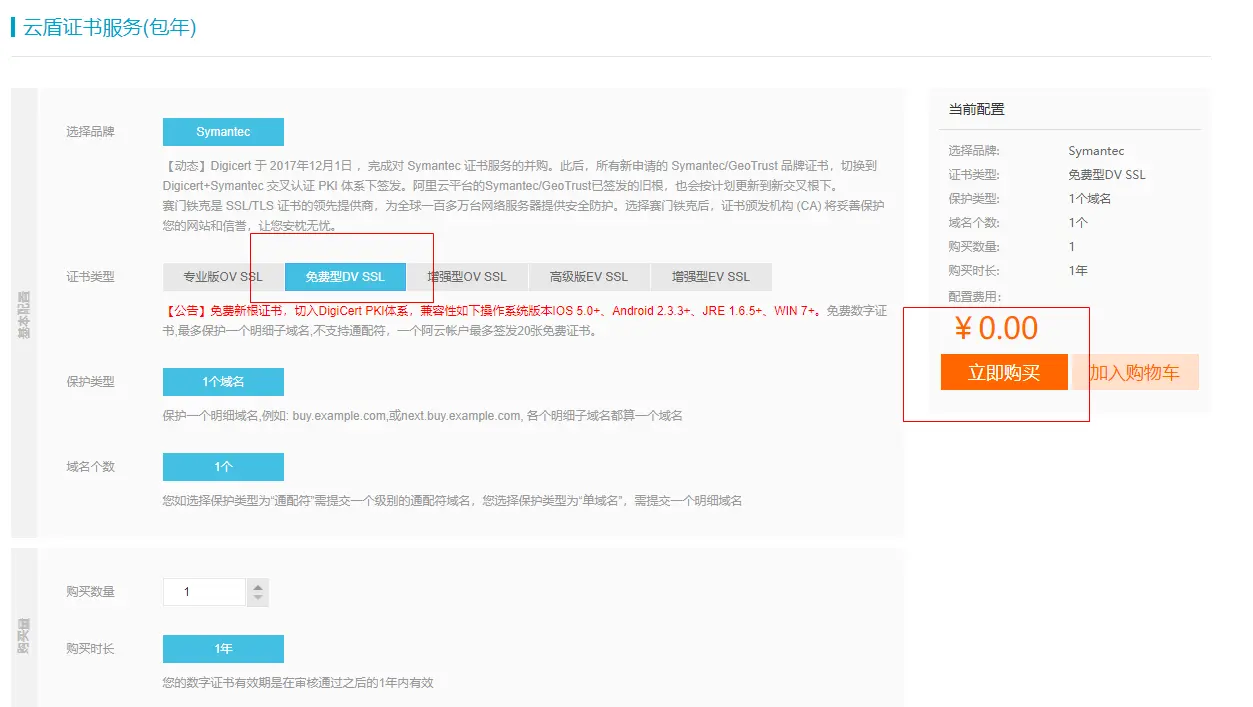This screenshot has width=1253, height=707.
Task: Click the 购买时长 label in form
Action: point(90,649)
